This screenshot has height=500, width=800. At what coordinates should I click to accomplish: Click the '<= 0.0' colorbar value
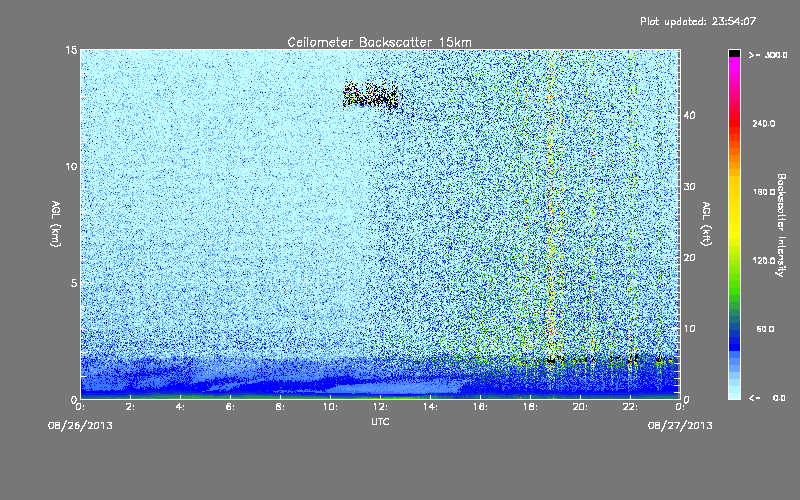pyautogui.click(x=767, y=398)
